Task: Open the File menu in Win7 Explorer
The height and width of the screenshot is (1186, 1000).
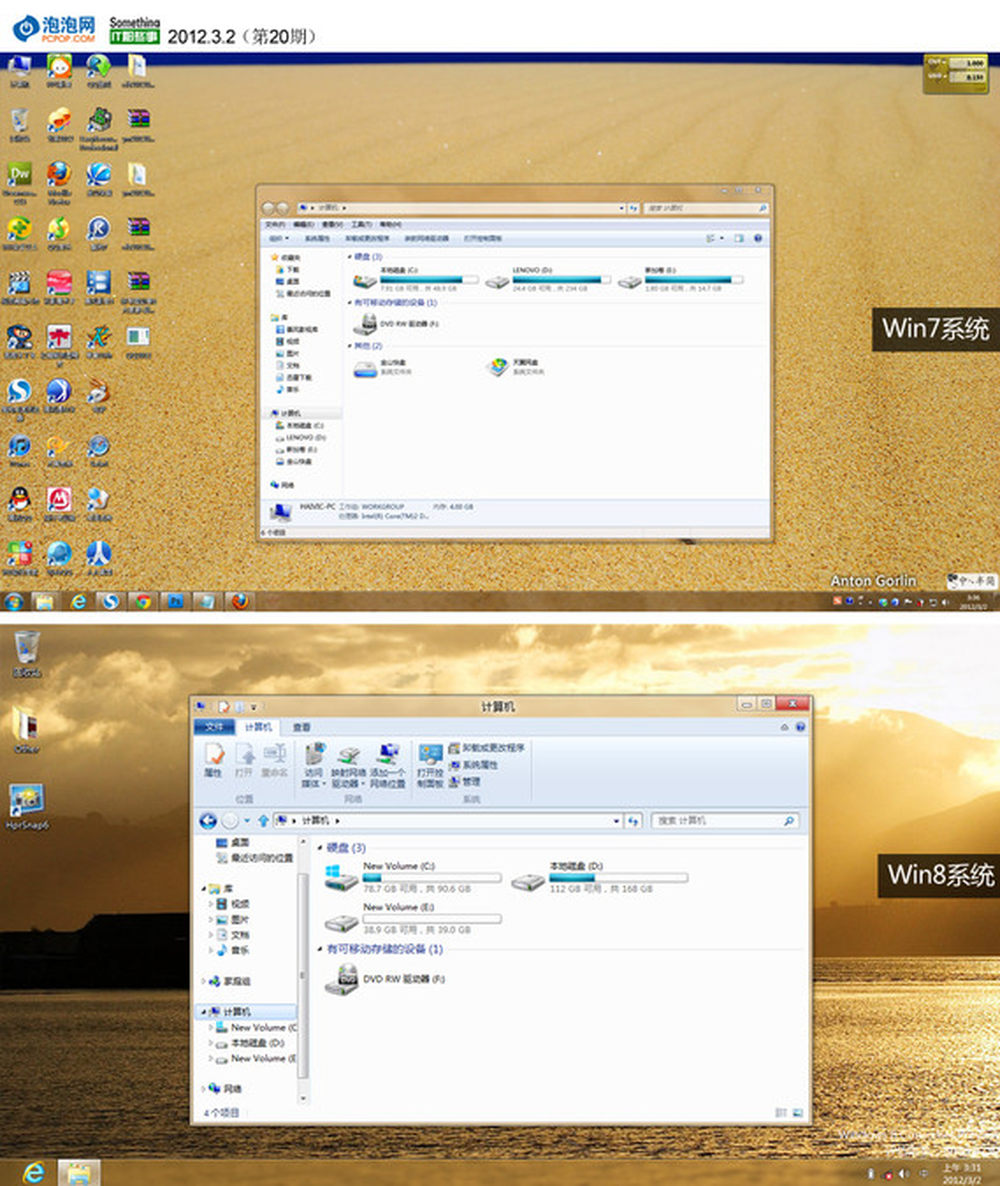Action: (x=274, y=225)
